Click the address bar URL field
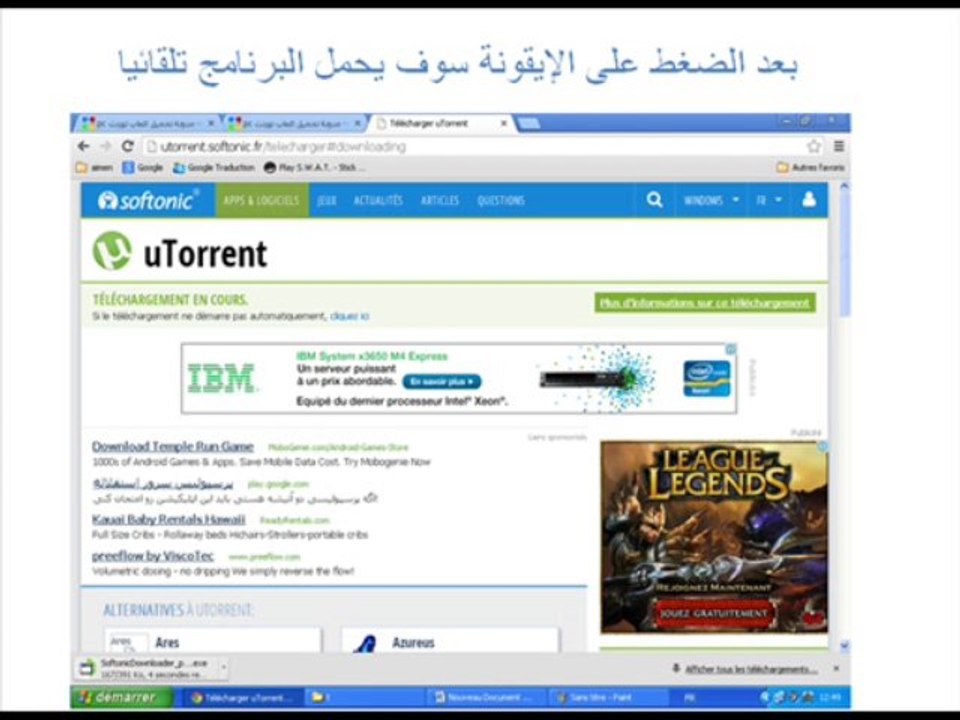Image resolution: width=960 pixels, height=720 pixels. click(473, 146)
